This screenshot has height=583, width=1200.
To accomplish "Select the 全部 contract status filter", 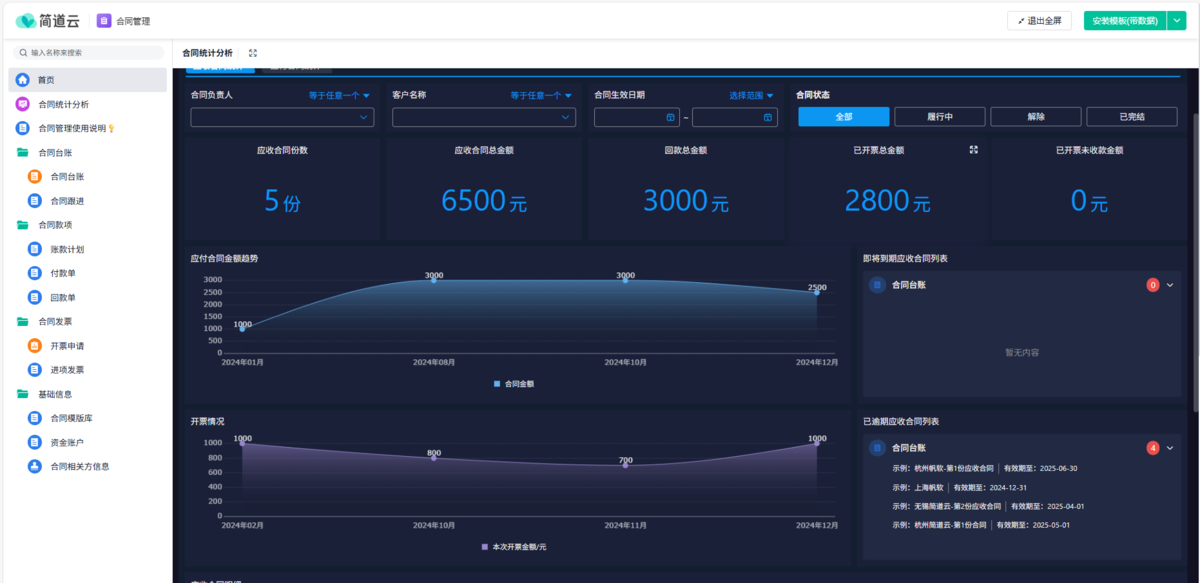I will click(843, 117).
